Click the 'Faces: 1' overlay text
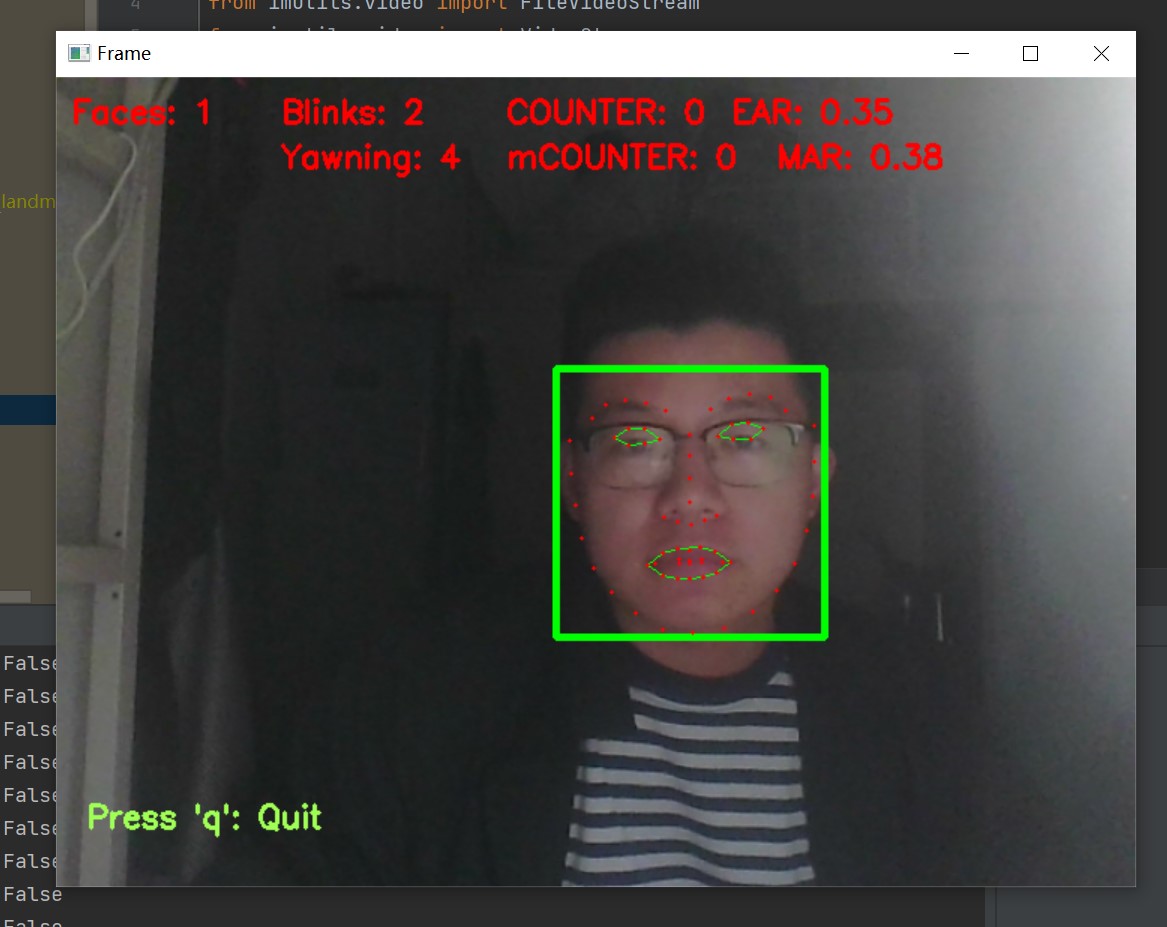Image resolution: width=1167 pixels, height=927 pixels. pyautogui.click(x=141, y=113)
